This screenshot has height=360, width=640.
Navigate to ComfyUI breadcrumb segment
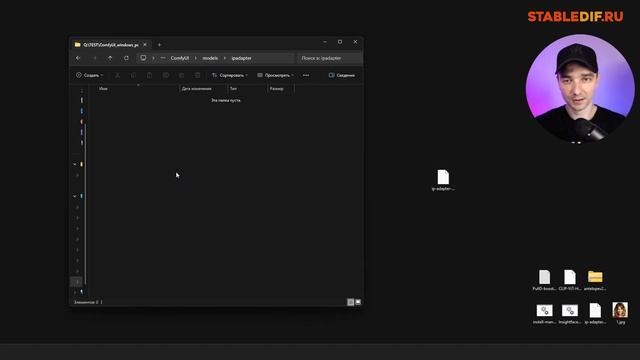click(x=180, y=58)
